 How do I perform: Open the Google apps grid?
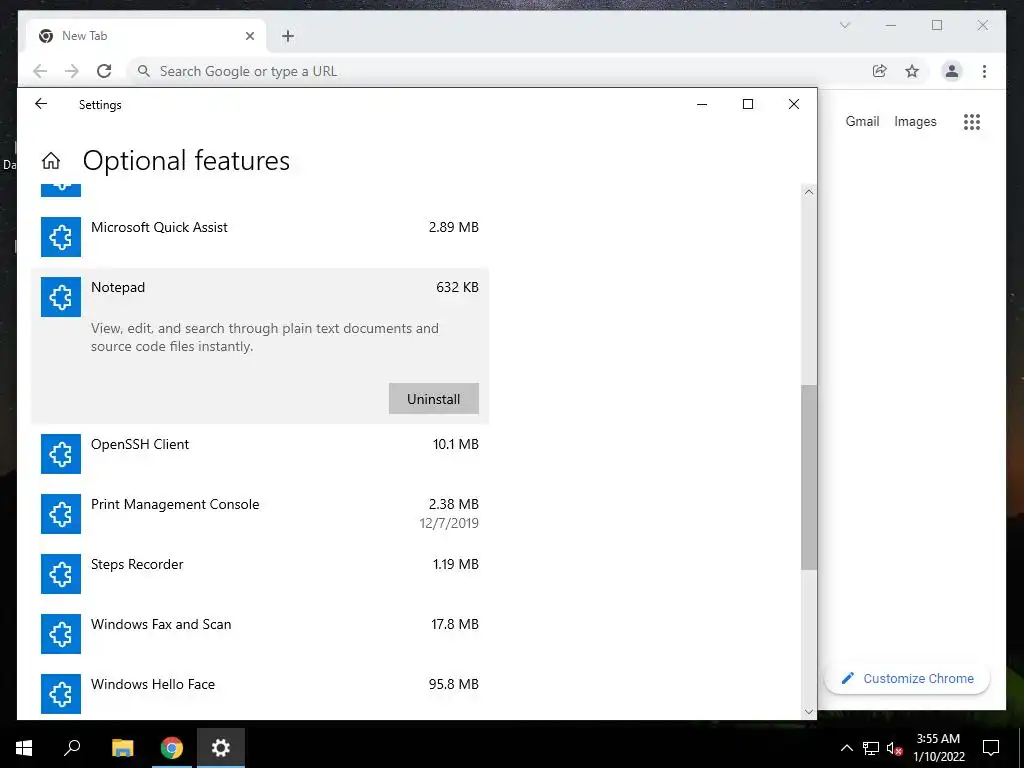(972, 121)
